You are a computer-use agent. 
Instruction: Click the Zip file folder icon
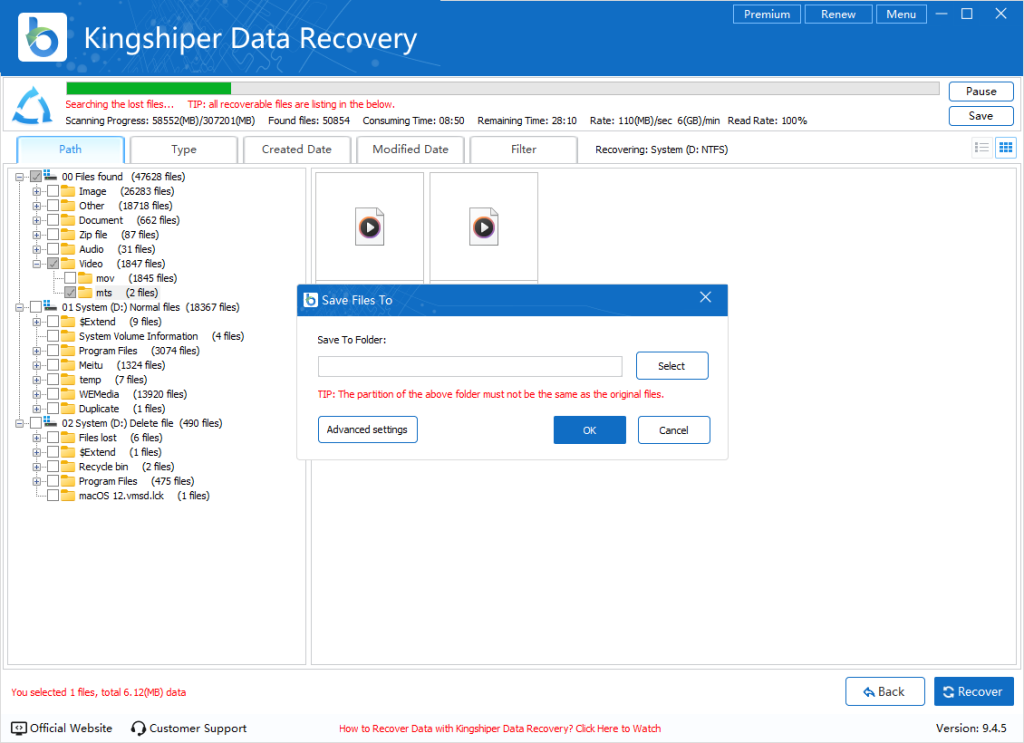point(68,234)
